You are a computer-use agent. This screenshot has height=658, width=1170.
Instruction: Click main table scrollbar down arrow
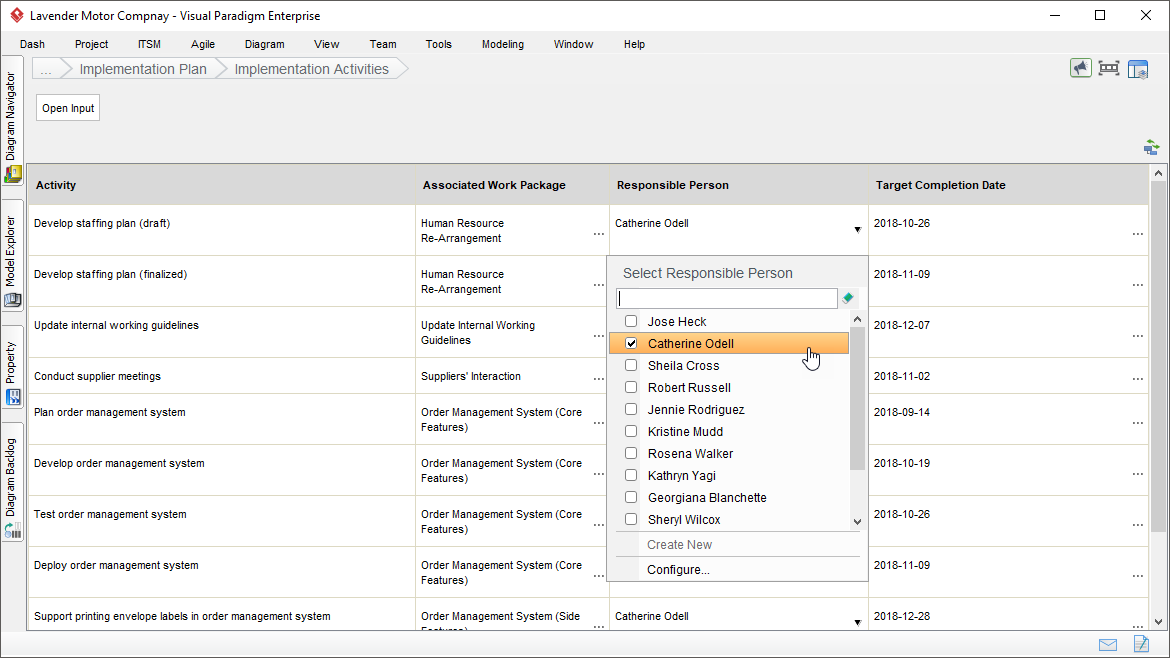[1158, 621]
